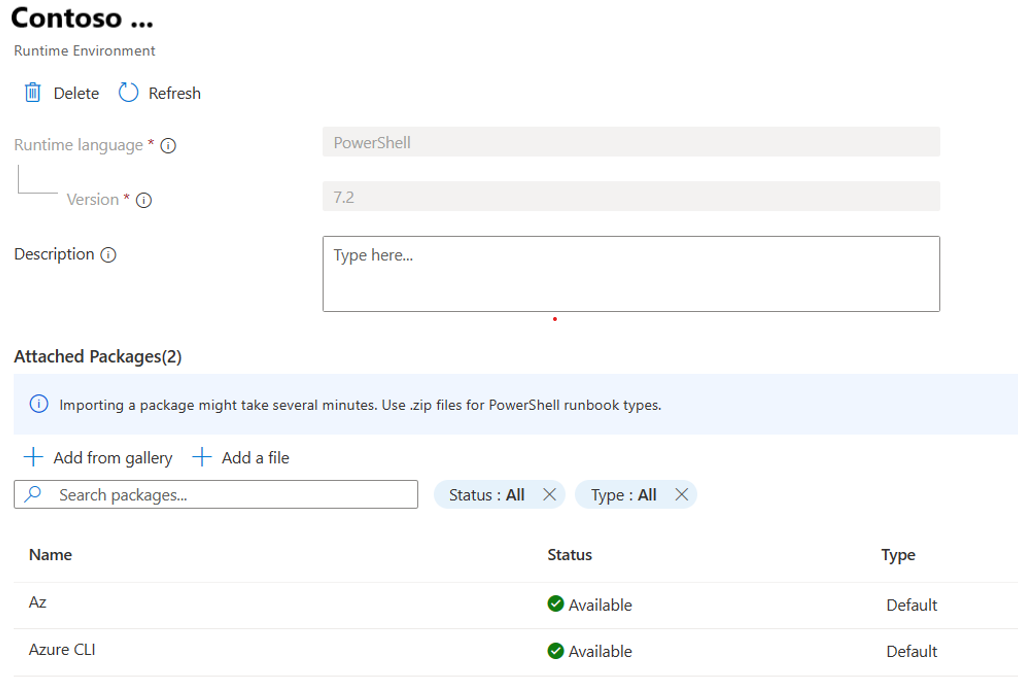
Task: Click Add from gallery
Action: 110,457
